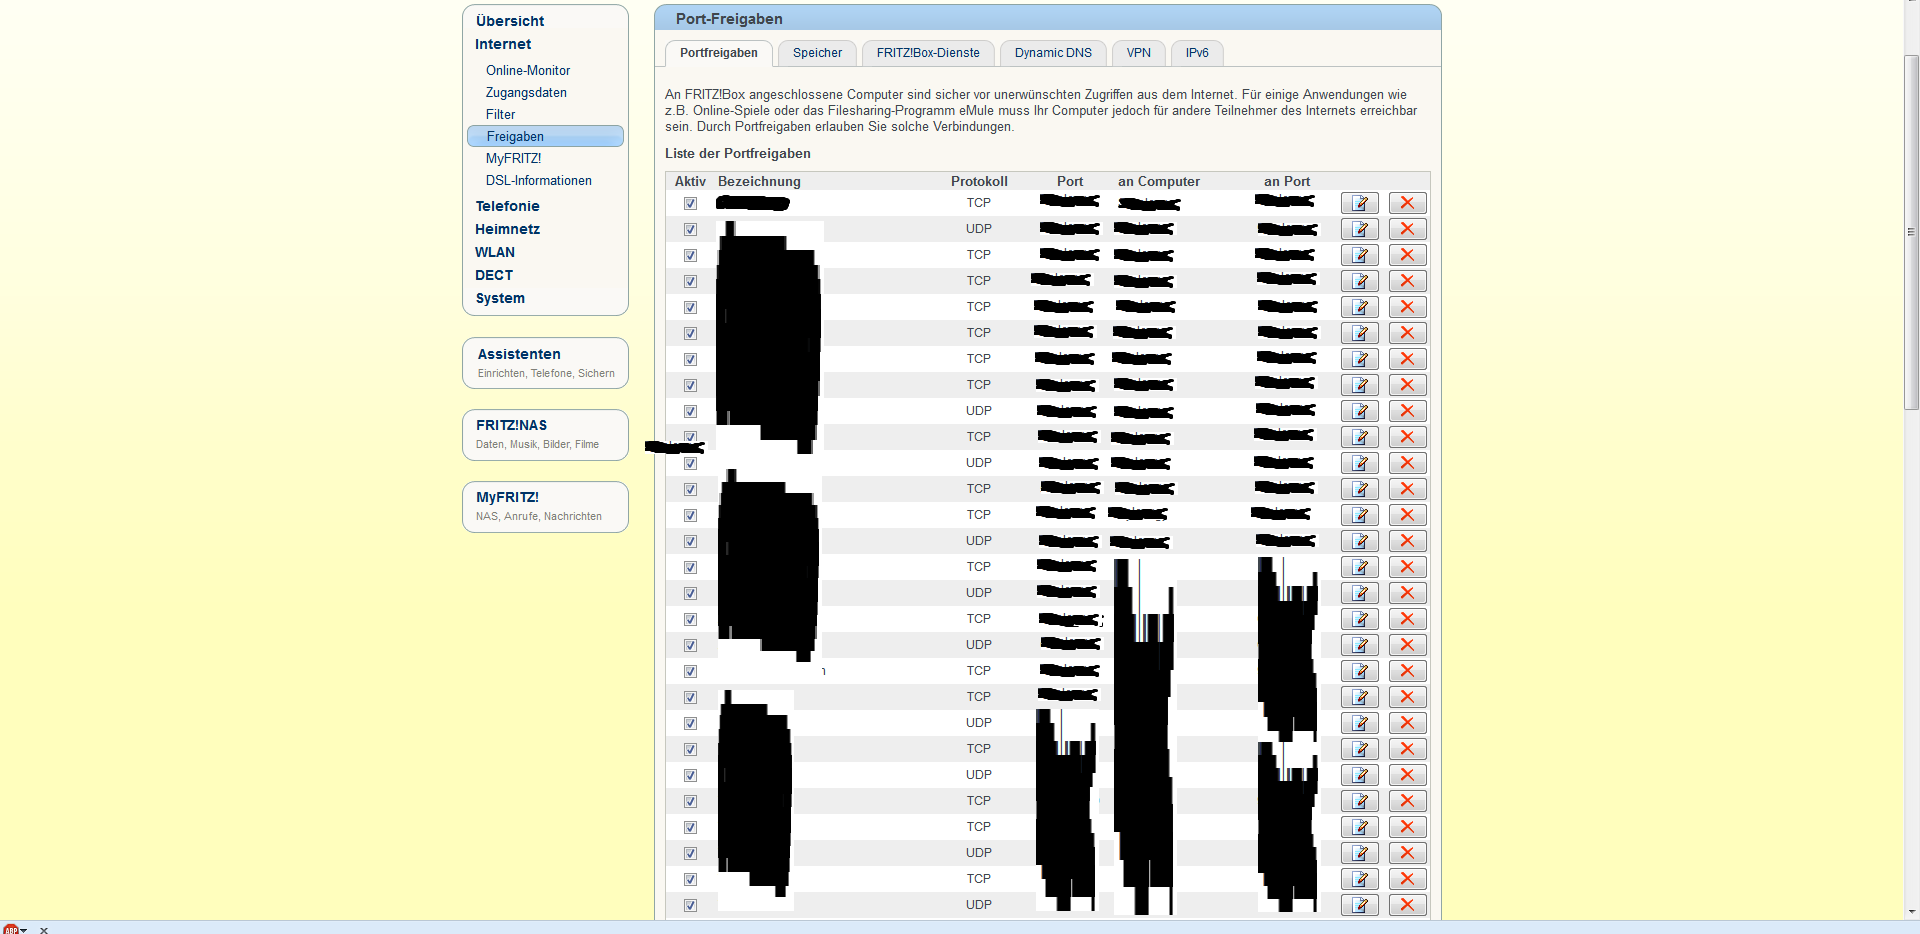This screenshot has height=934, width=1920.
Task: Toggle Aktiv checkbox of the last UDP row
Action: 690,905
